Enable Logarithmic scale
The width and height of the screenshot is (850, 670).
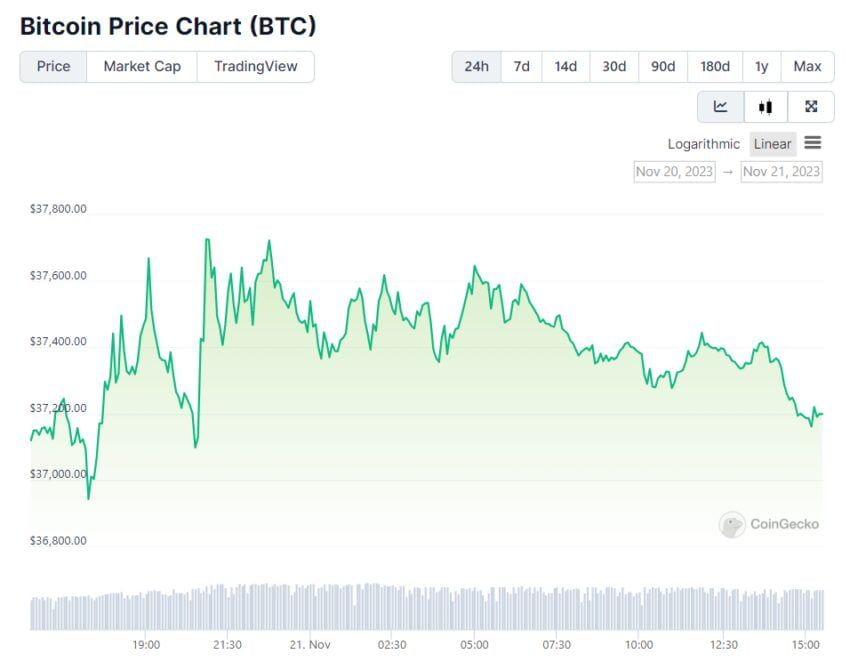pyautogui.click(x=704, y=144)
